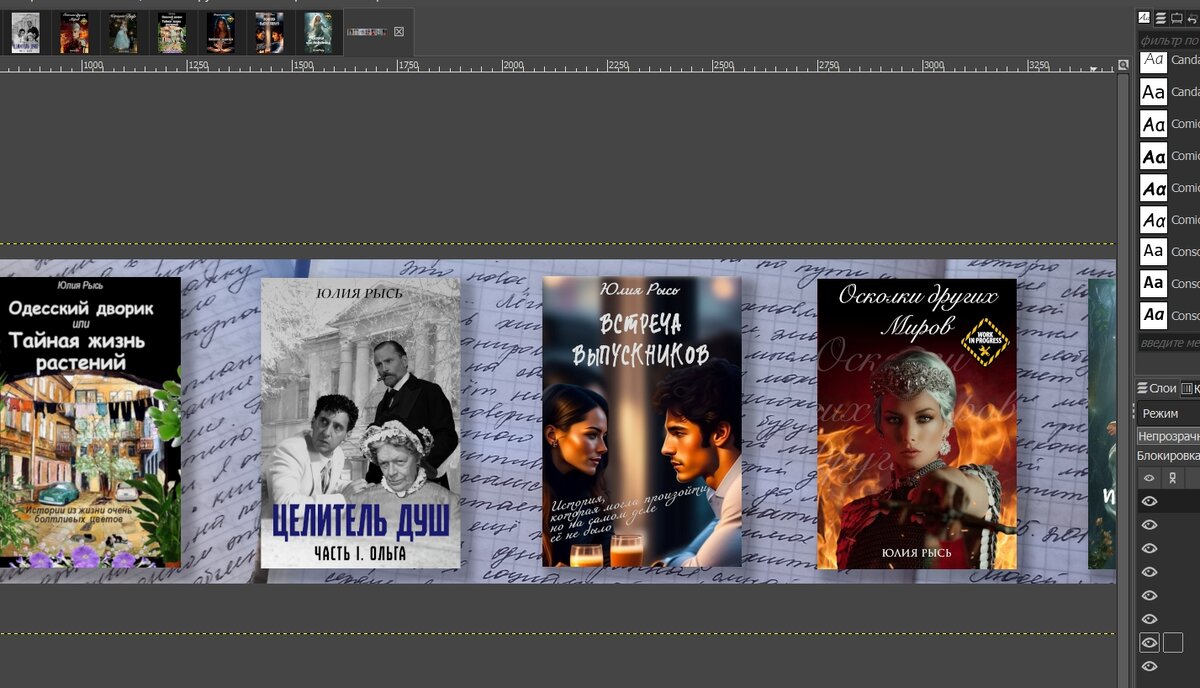Image resolution: width=1200 pixels, height=688 pixels.
Task: Hide the topmost layer via its eye icon
Action: (x=1149, y=501)
